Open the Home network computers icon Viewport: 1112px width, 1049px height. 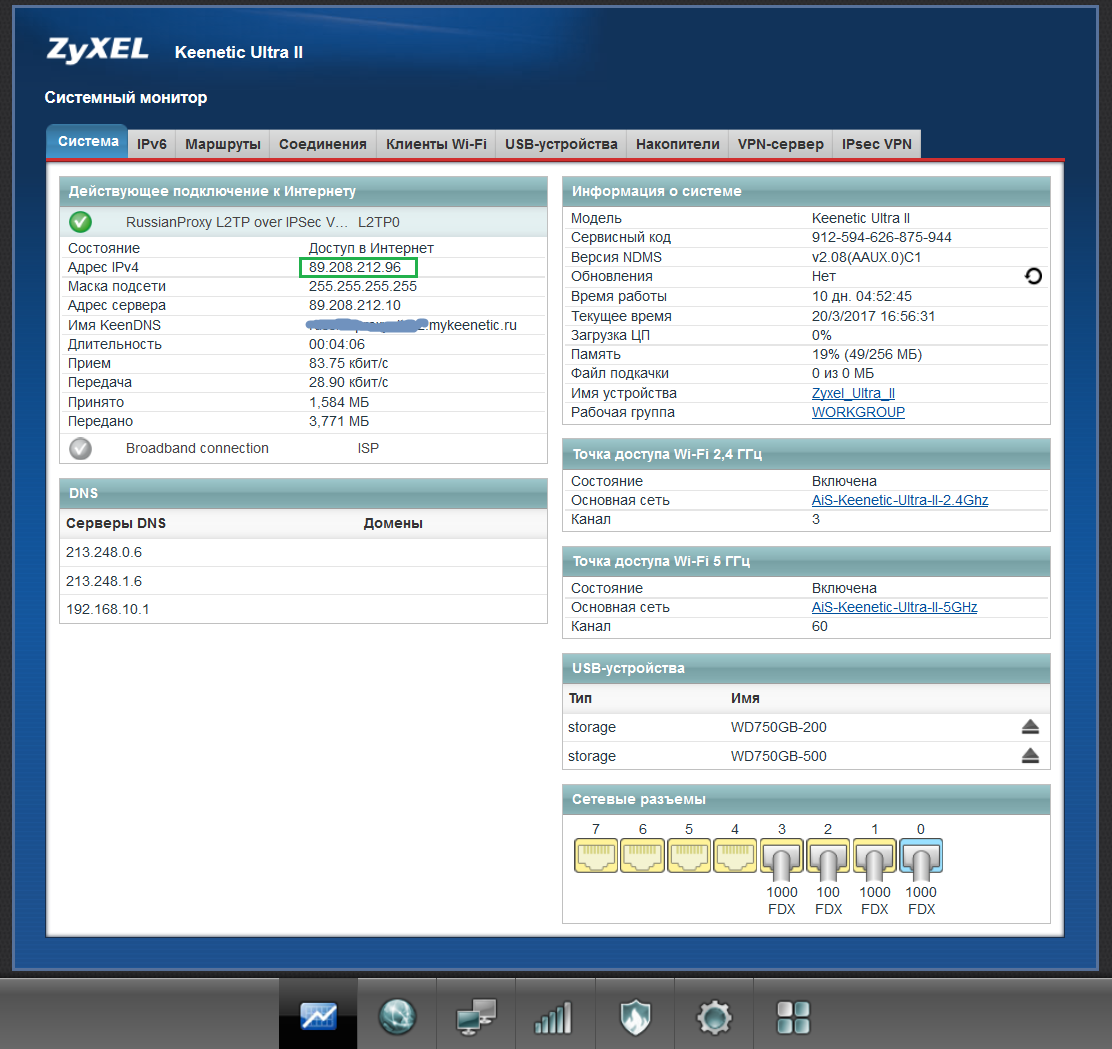pos(476,1016)
